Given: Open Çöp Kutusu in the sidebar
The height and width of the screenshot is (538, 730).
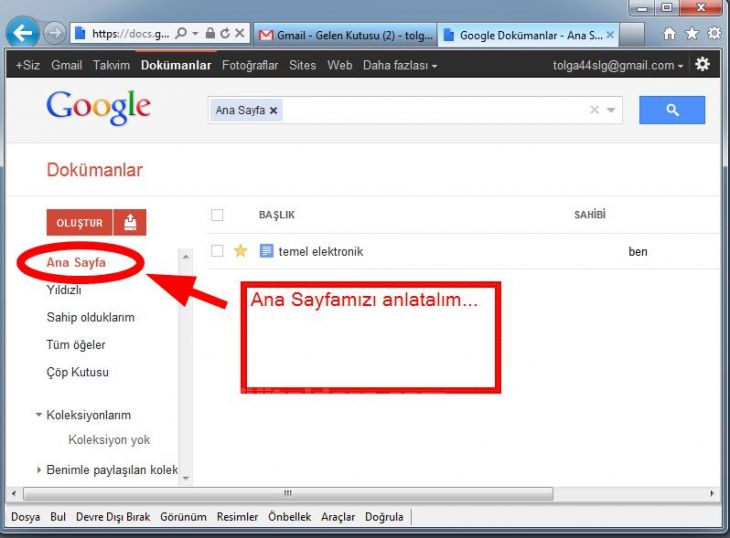Looking at the screenshot, I should [x=77, y=372].
